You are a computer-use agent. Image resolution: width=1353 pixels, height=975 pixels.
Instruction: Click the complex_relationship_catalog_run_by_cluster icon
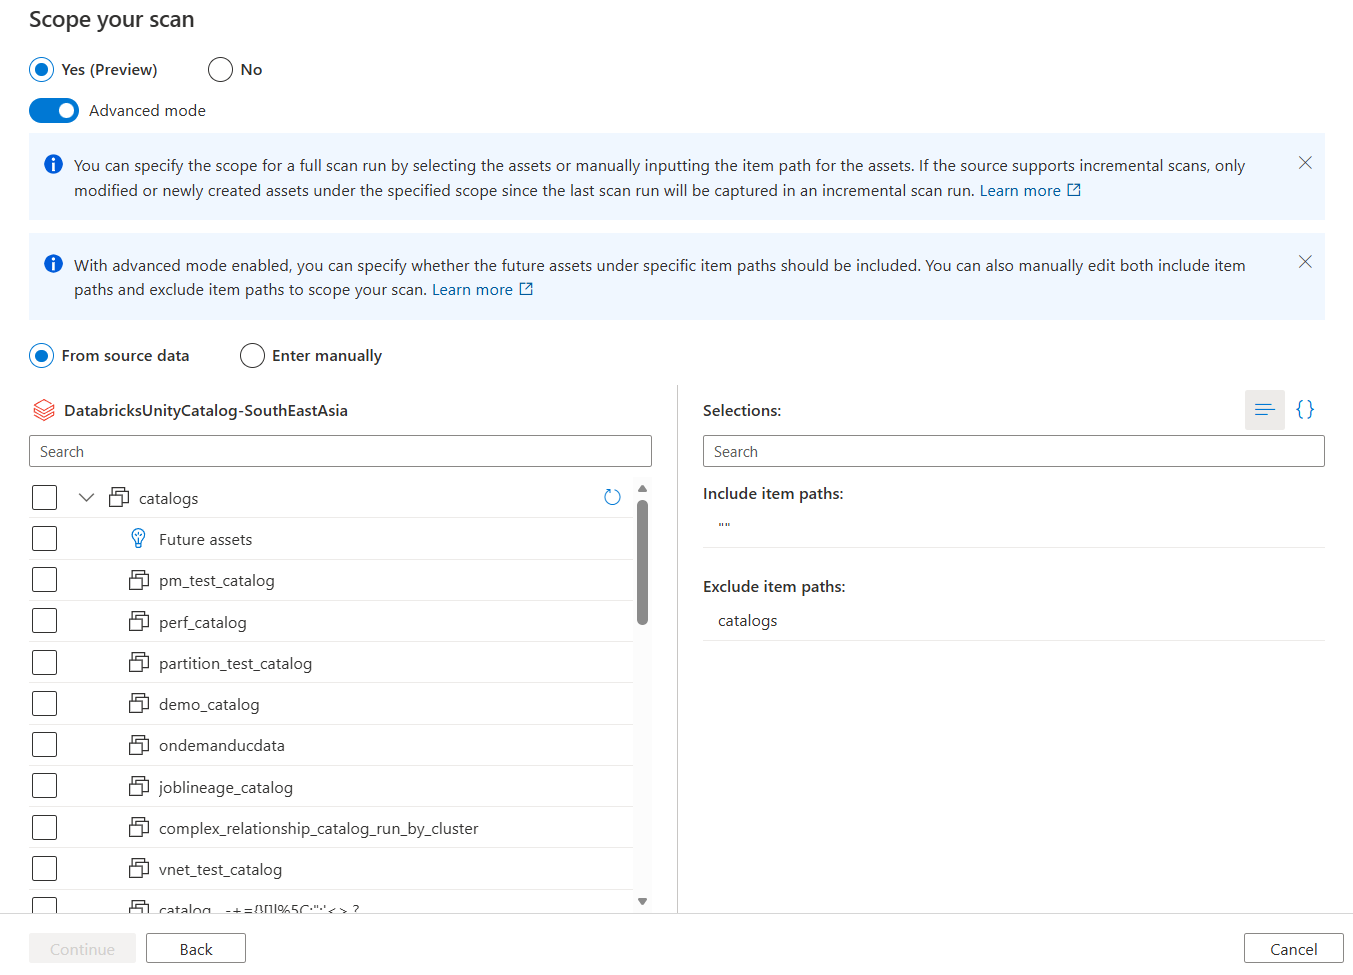pos(139,828)
